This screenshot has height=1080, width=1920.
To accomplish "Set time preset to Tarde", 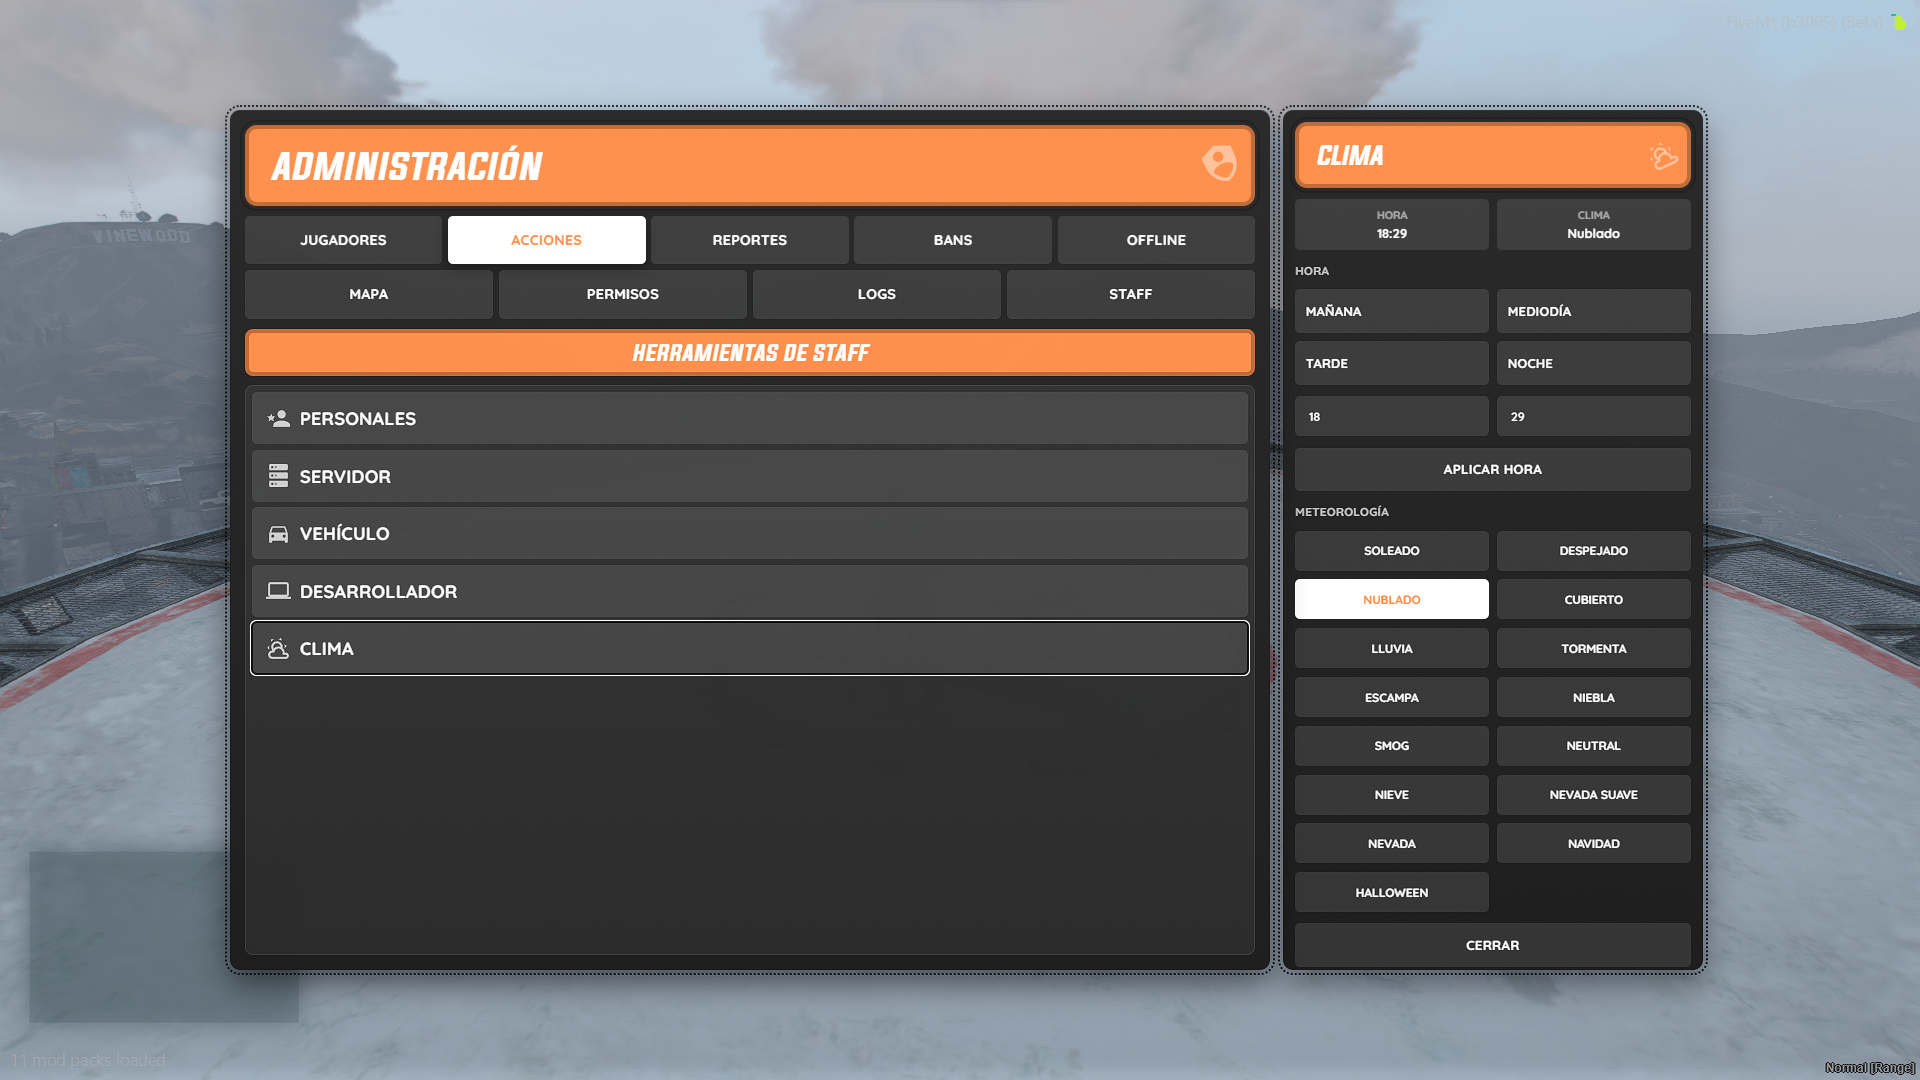I will tap(1391, 363).
